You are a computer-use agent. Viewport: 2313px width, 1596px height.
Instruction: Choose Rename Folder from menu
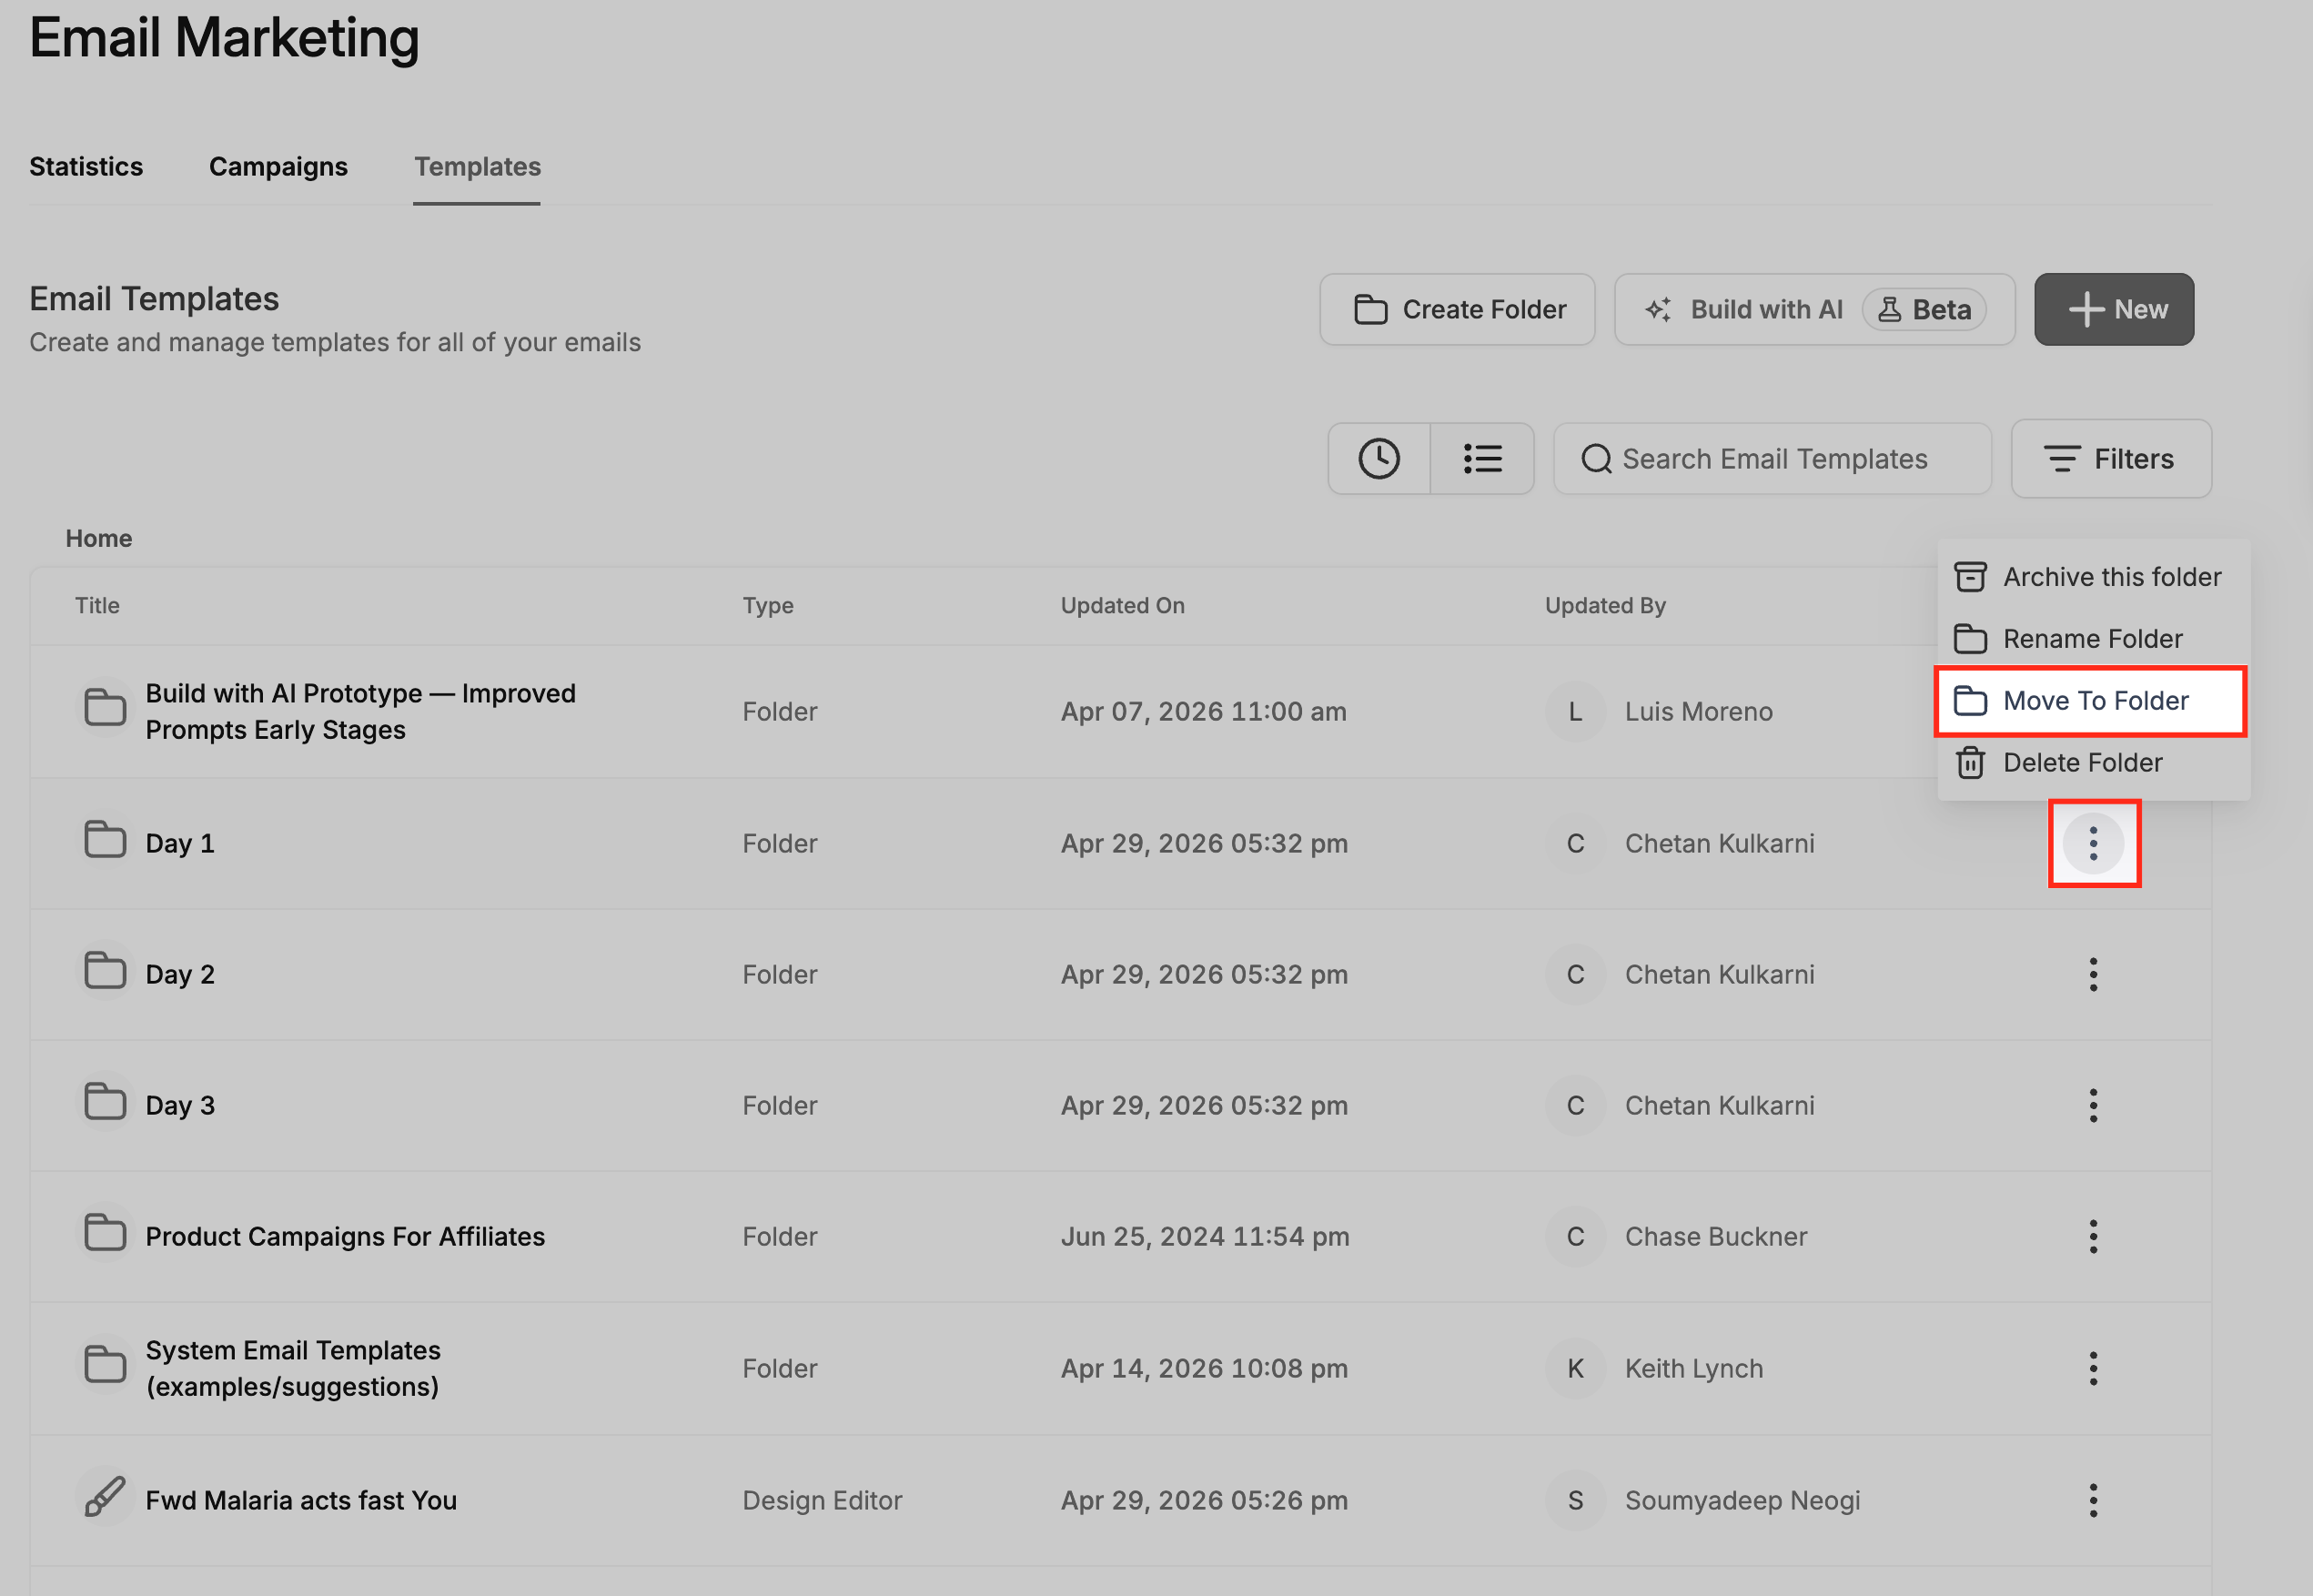click(2092, 639)
